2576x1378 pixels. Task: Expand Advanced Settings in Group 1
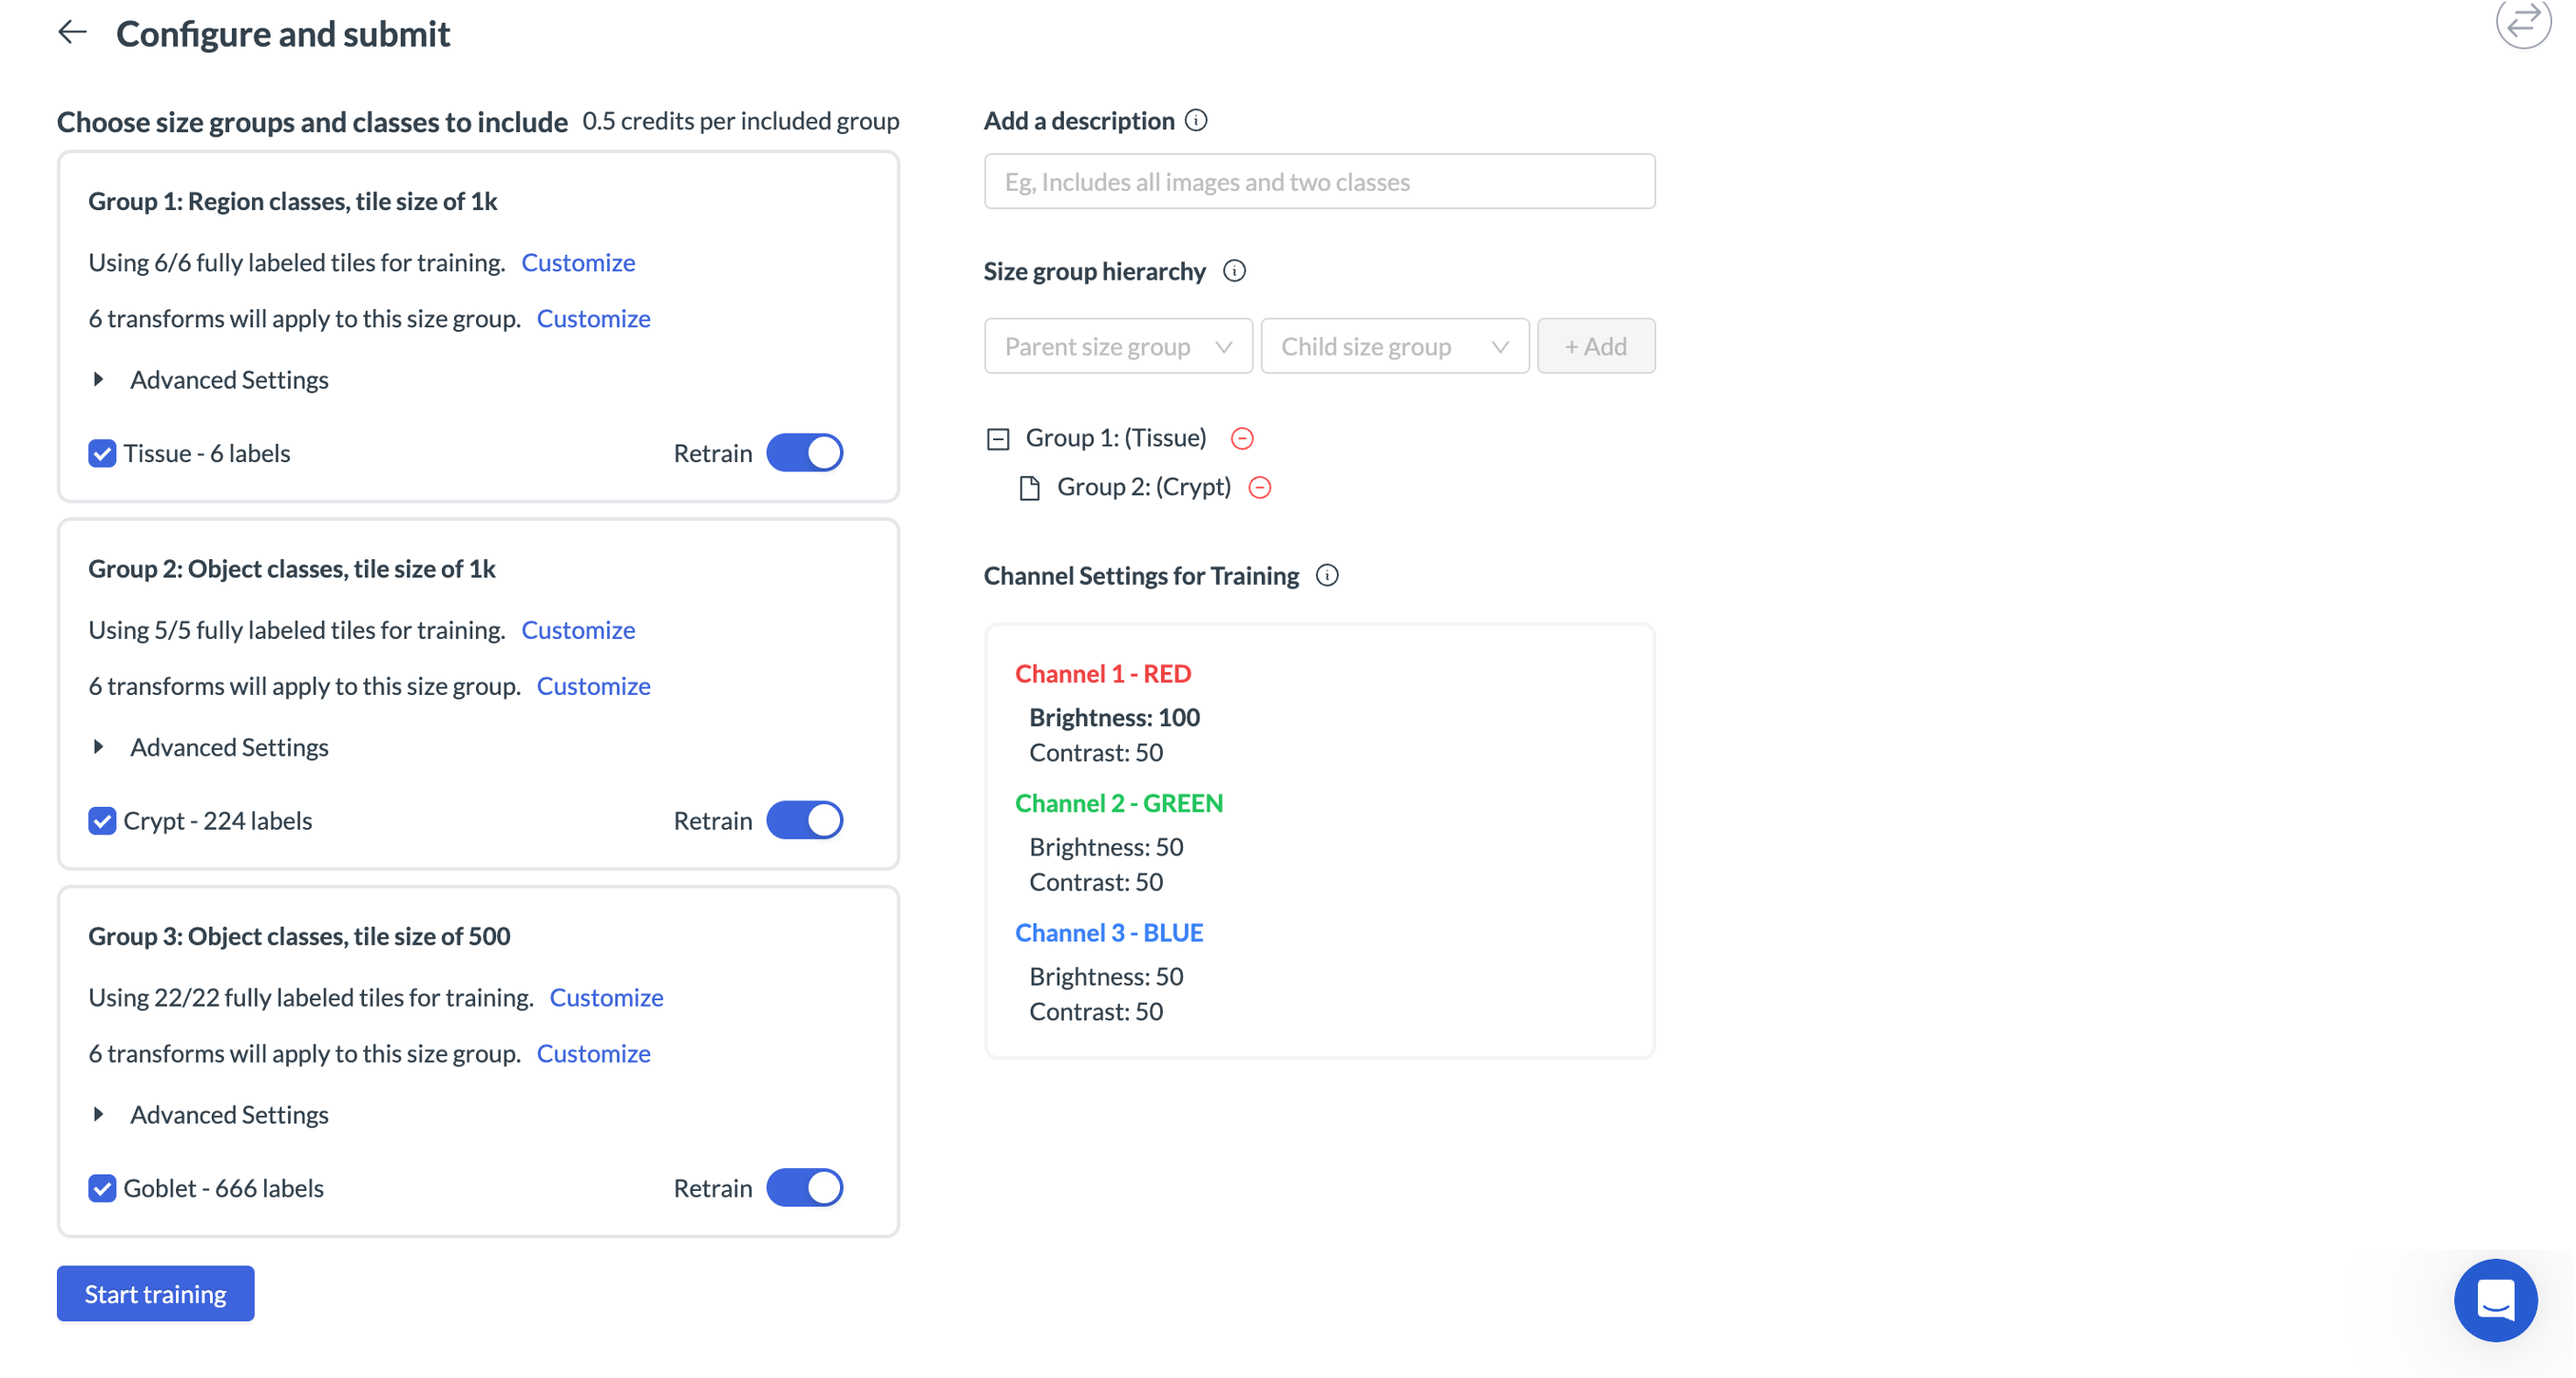coord(229,379)
